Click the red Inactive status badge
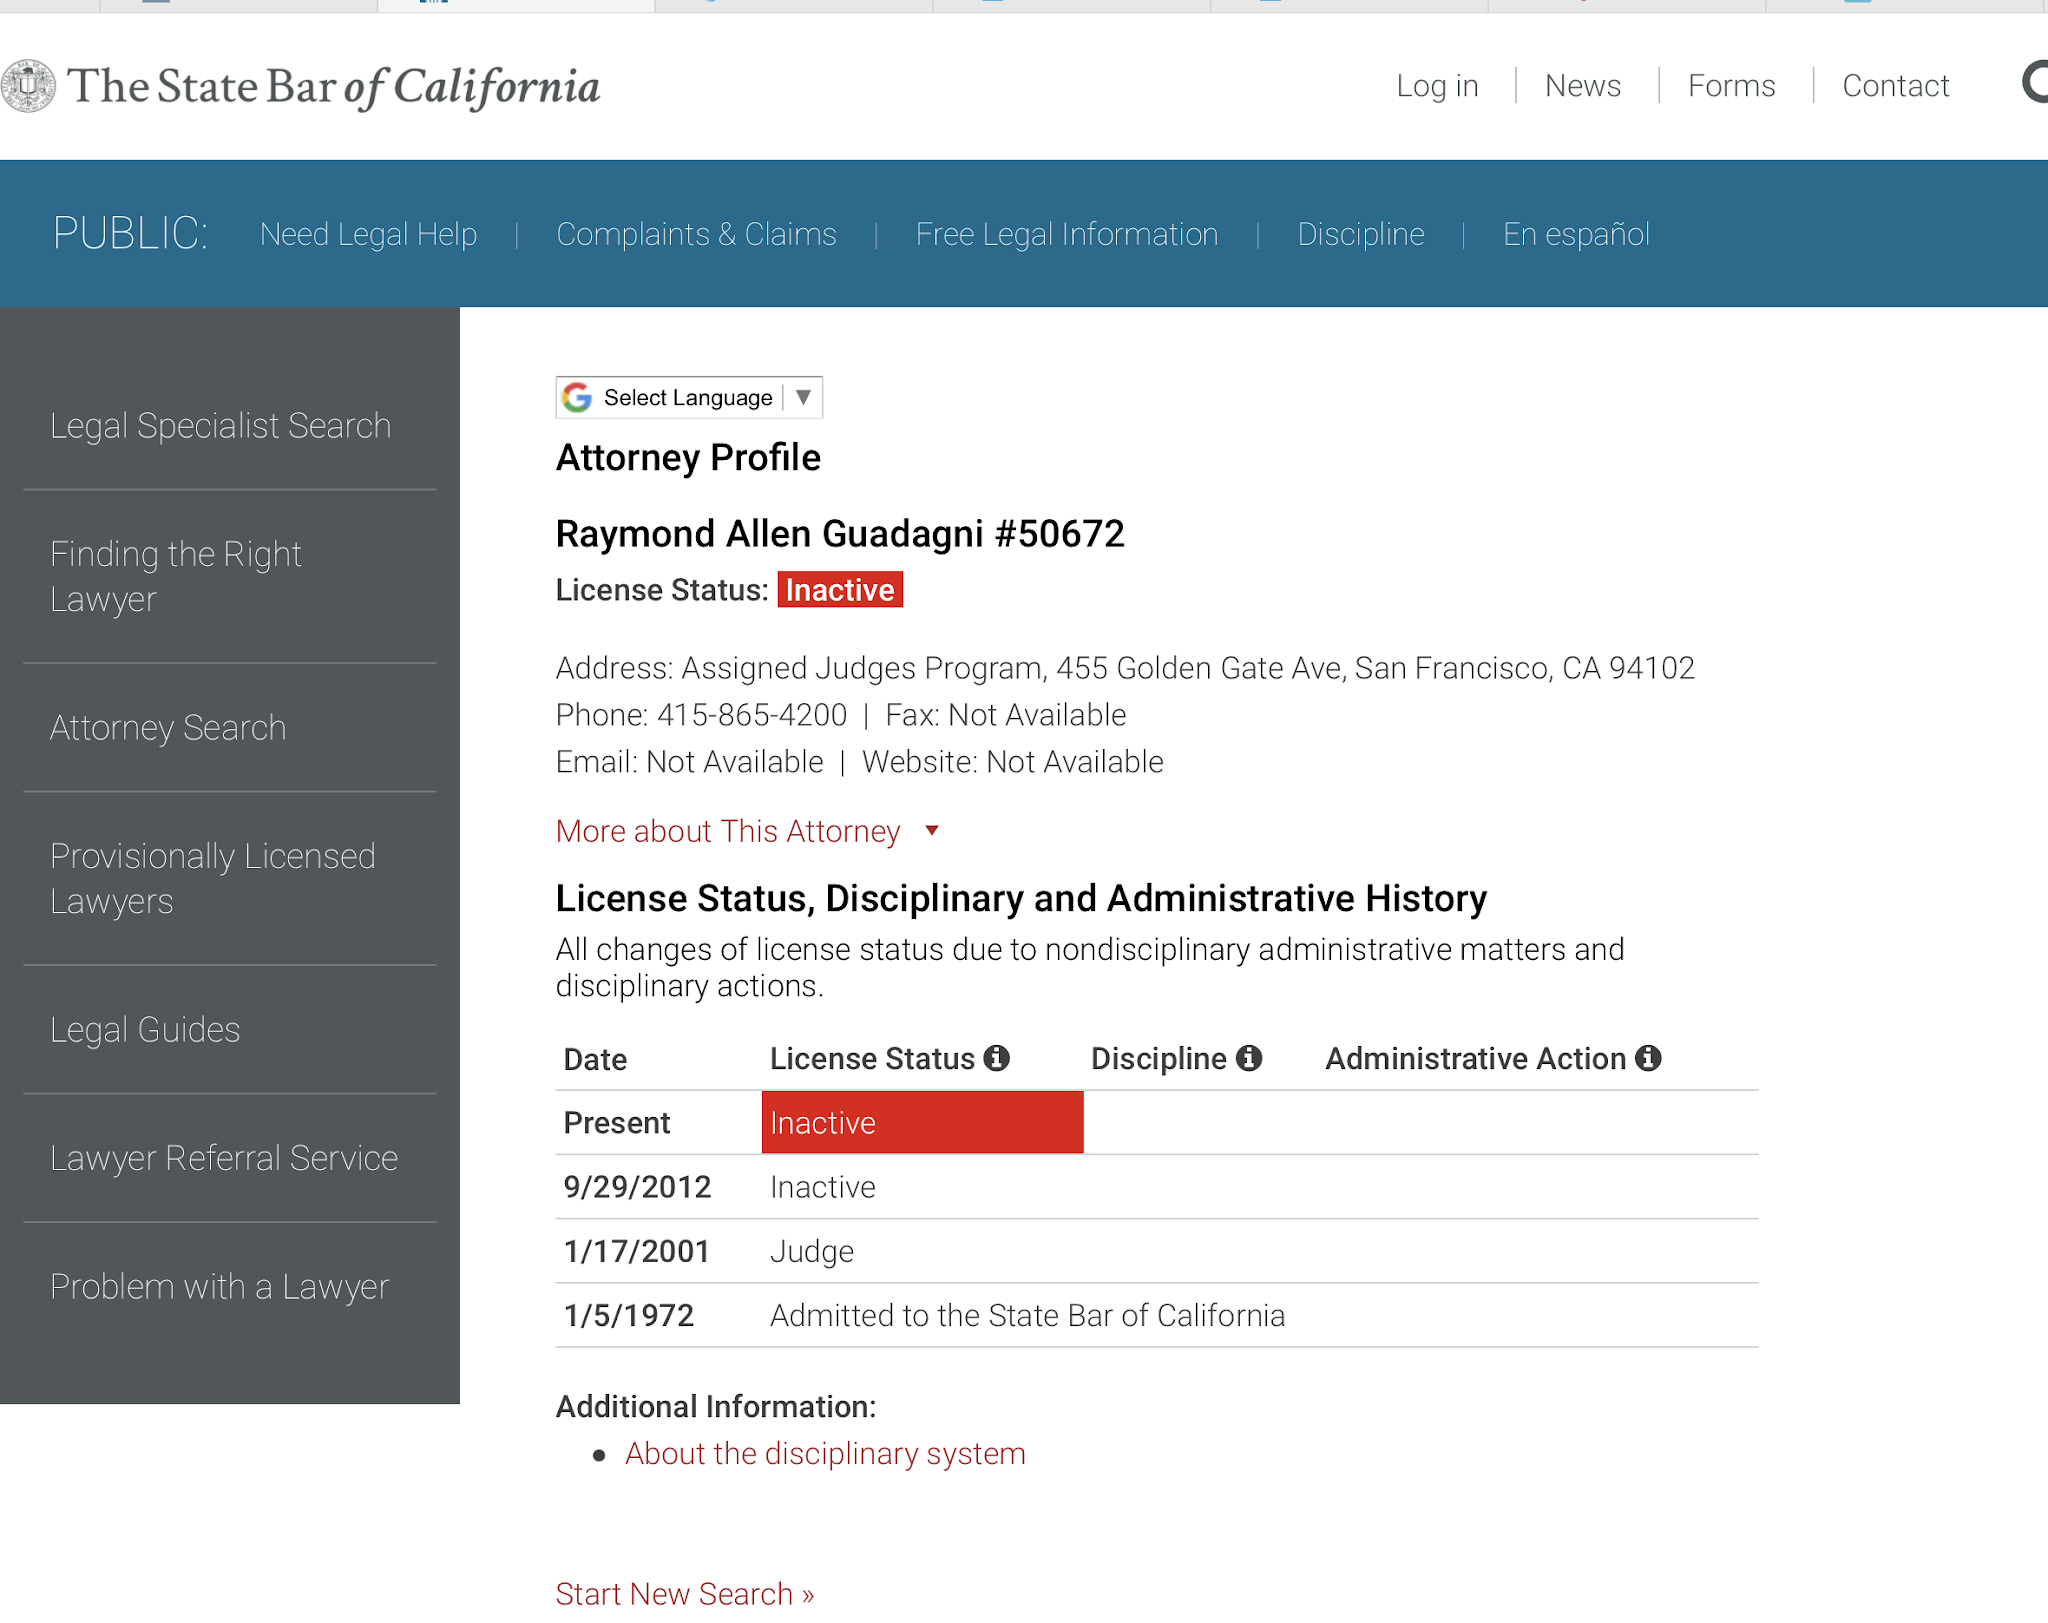2048x1623 pixels. tap(839, 590)
